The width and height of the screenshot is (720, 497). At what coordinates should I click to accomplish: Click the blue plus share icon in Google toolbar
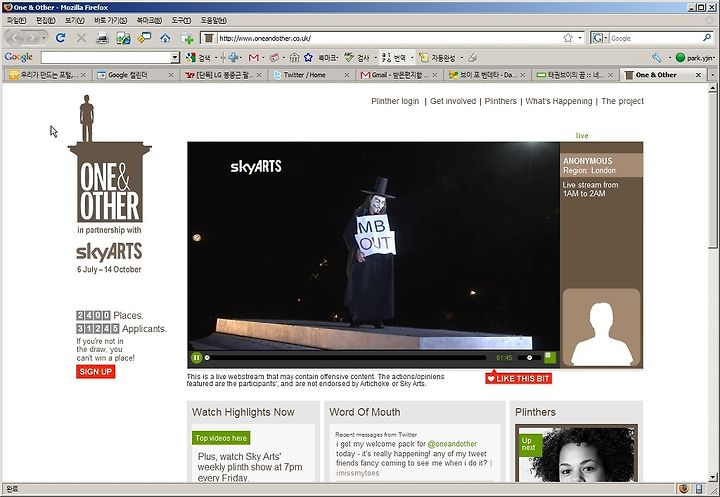233,57
